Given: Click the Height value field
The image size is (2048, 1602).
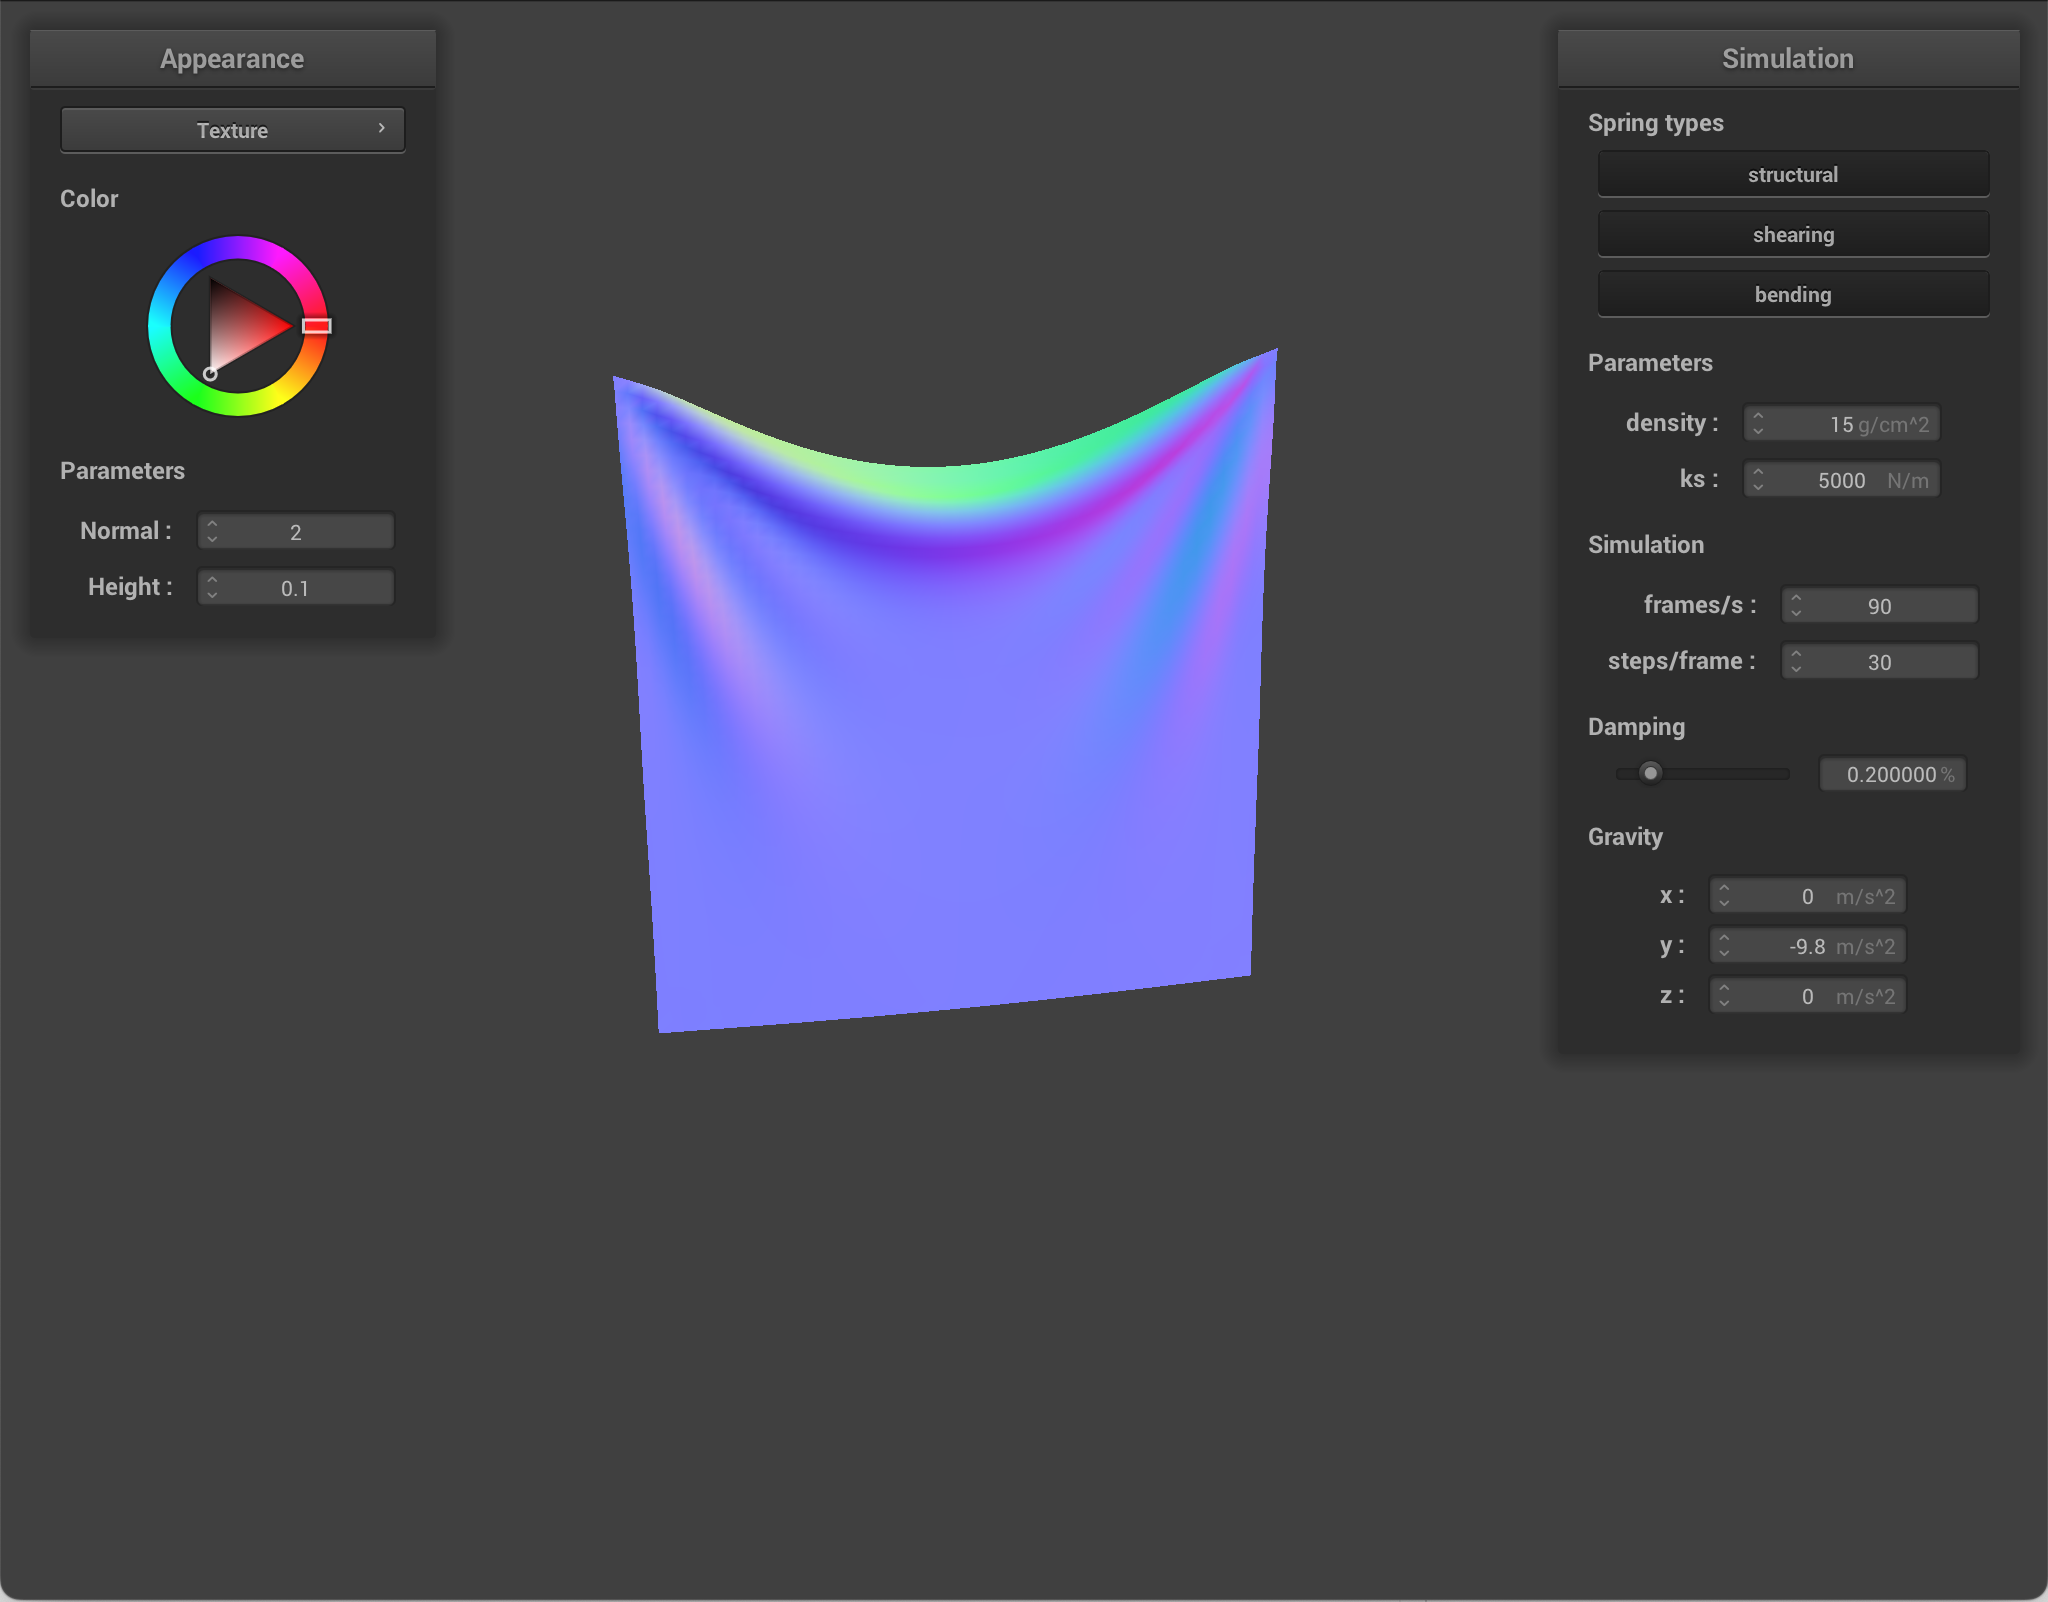Looking at the screenshot, I should pyautogui.click(x=296, y=587).
